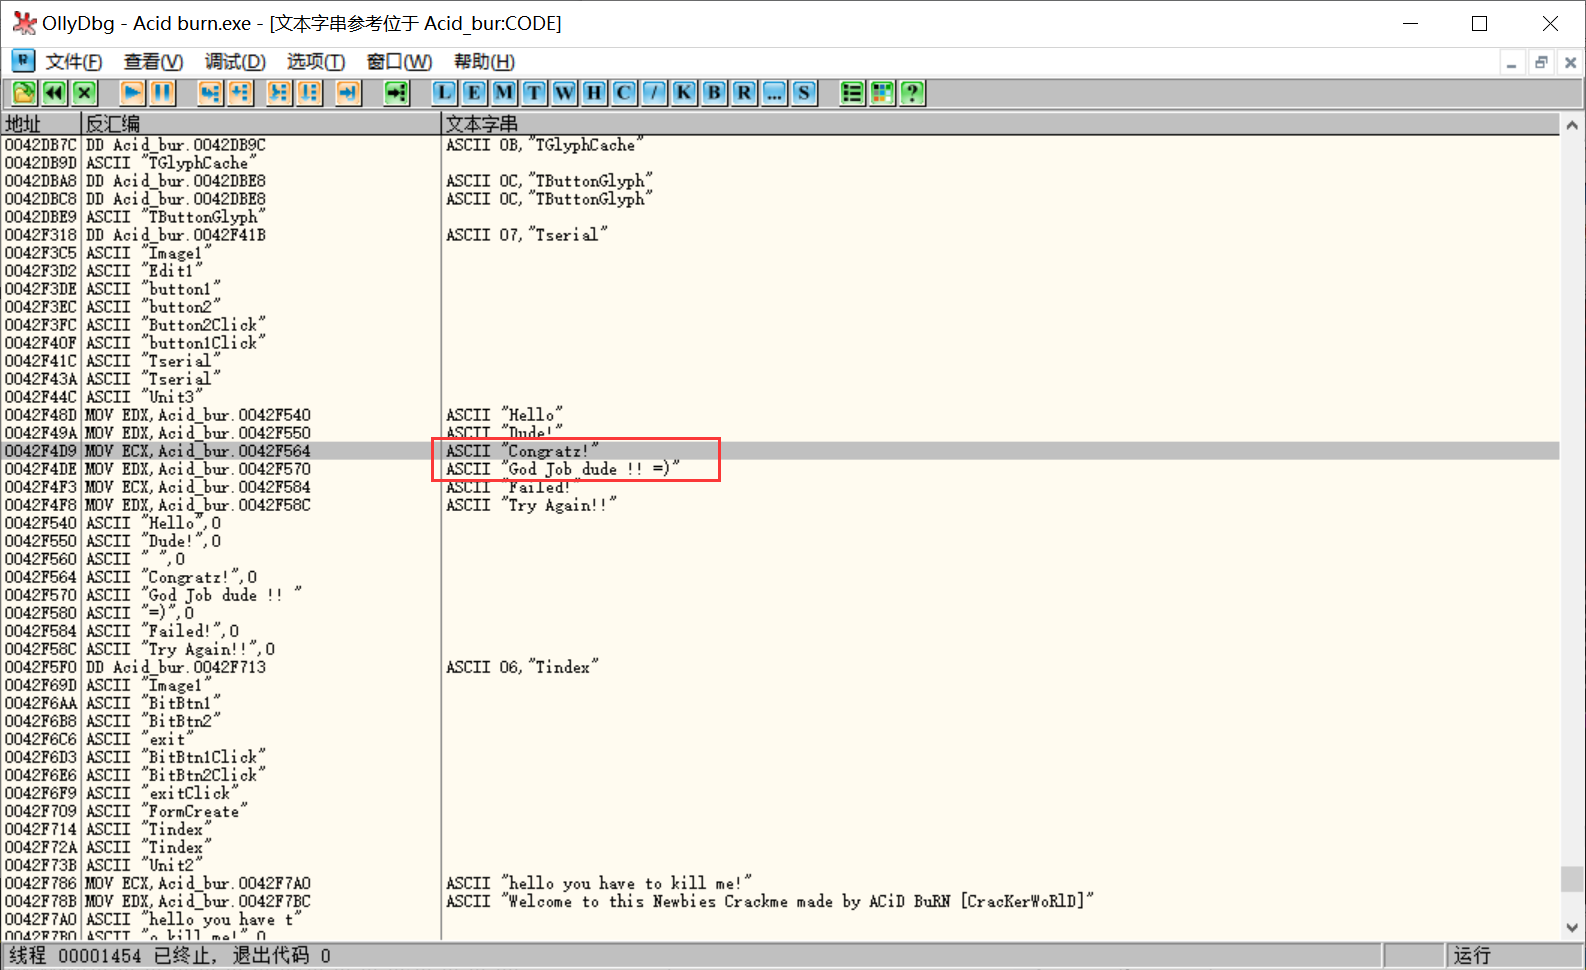This screenshot has width=1586, height=970.
Task: Open the 窗口(W) menu
Action: (x=399, y=62)
